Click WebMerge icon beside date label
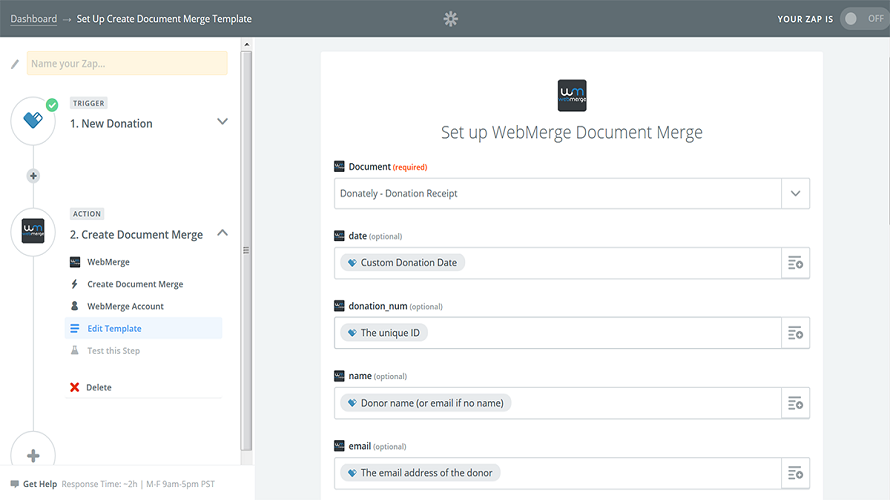The height and width of the screenshot is (500, 890). pyautogui.click(x=339, y=236)
